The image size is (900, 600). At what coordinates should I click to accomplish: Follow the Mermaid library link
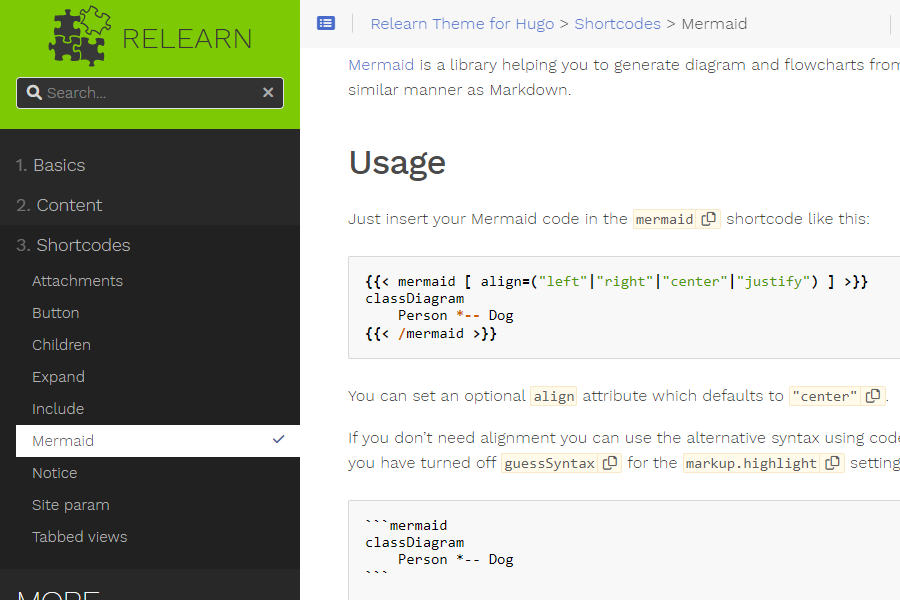pyautogui.click(x=381, y=65)
